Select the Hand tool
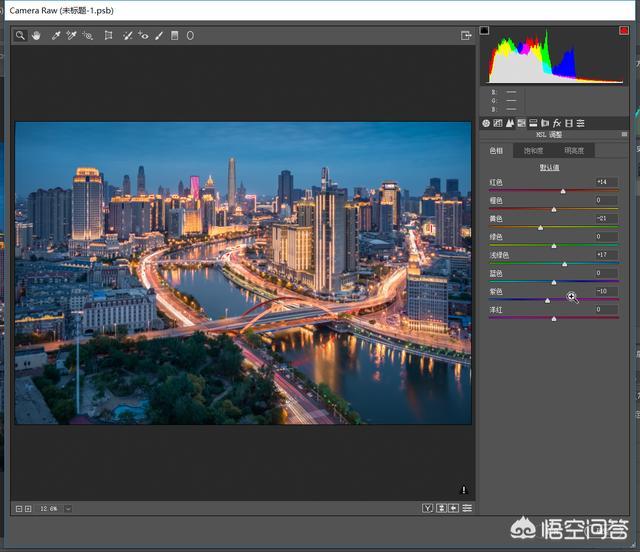The height and width of the screenshot is (552, 640). pos(36,35)
